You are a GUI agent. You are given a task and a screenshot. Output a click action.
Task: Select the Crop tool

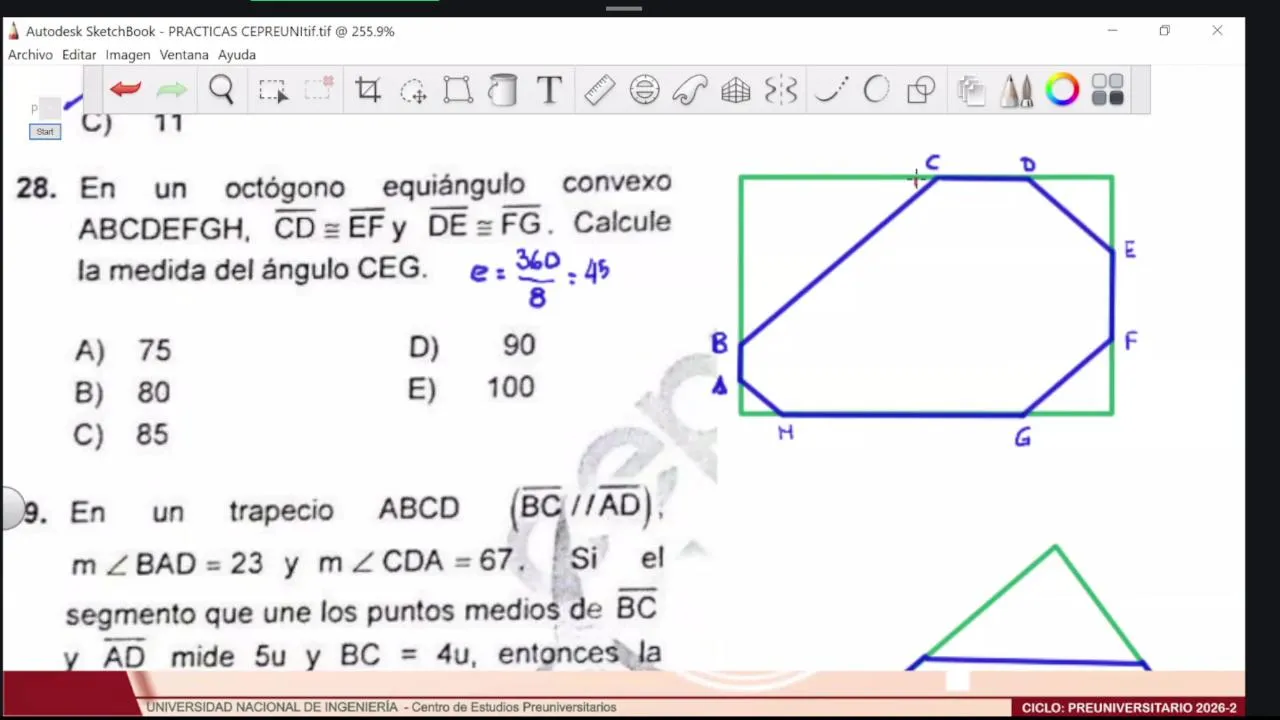[x=368, y=91]
